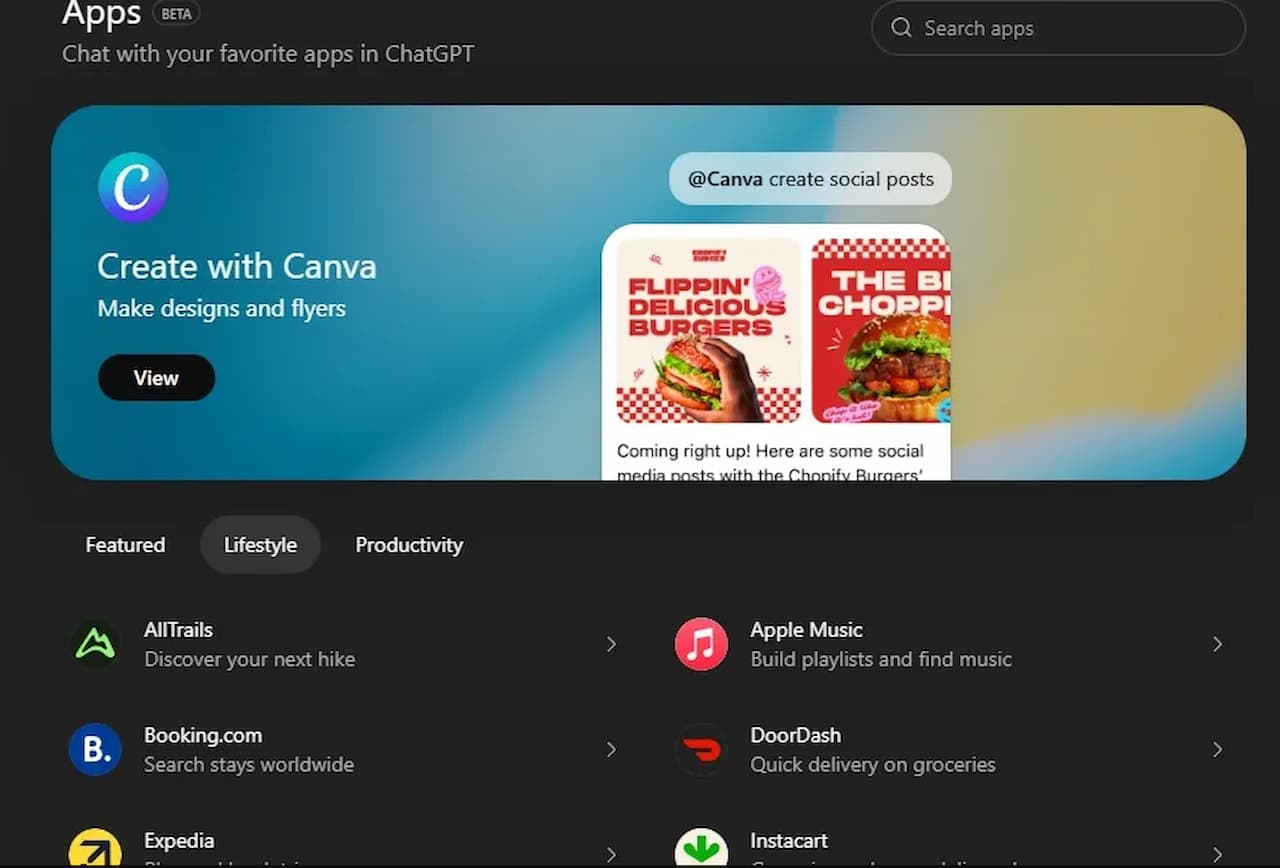The width and height of the screenshot is (1280, 868).
Task: Click the magnifier icon in search bar
Action: pyautogui.click(x=901, y=28)
